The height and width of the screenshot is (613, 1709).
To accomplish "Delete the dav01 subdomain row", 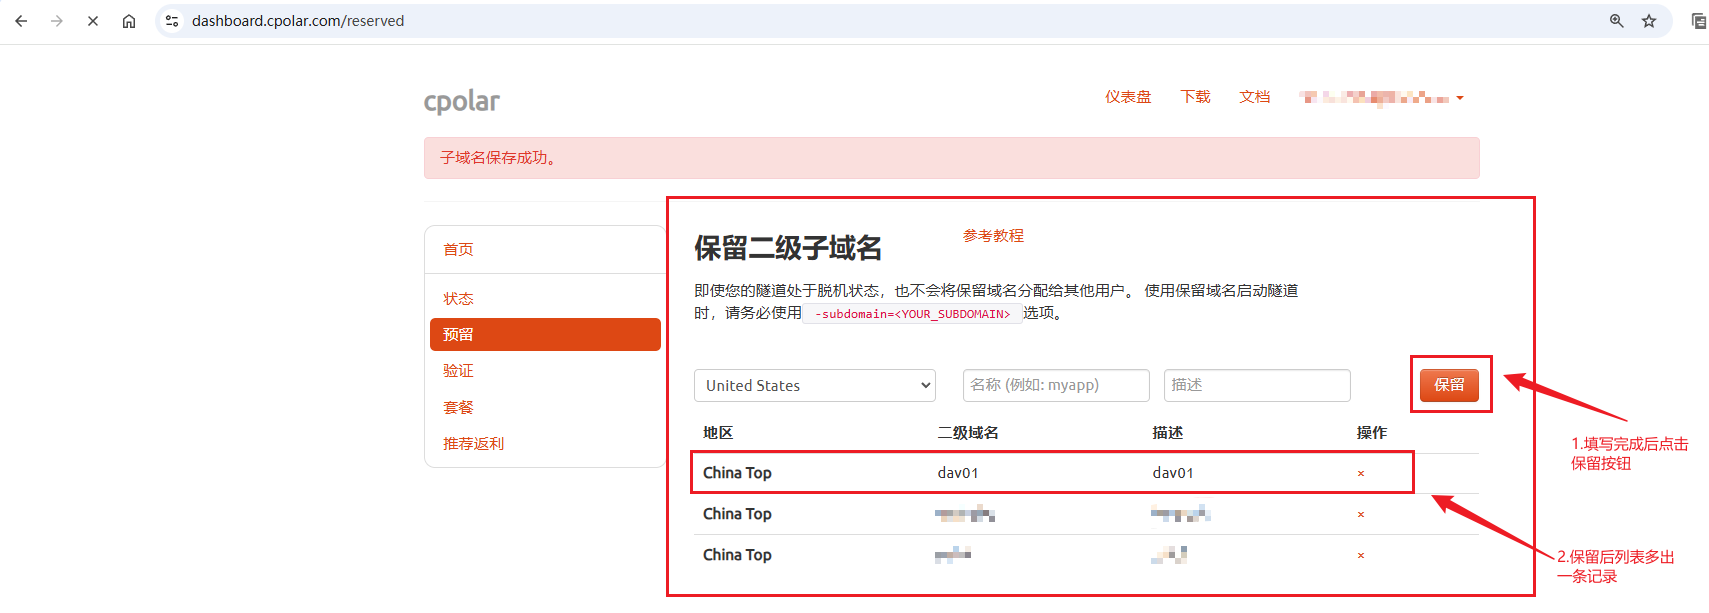I will coord(1361,474).
